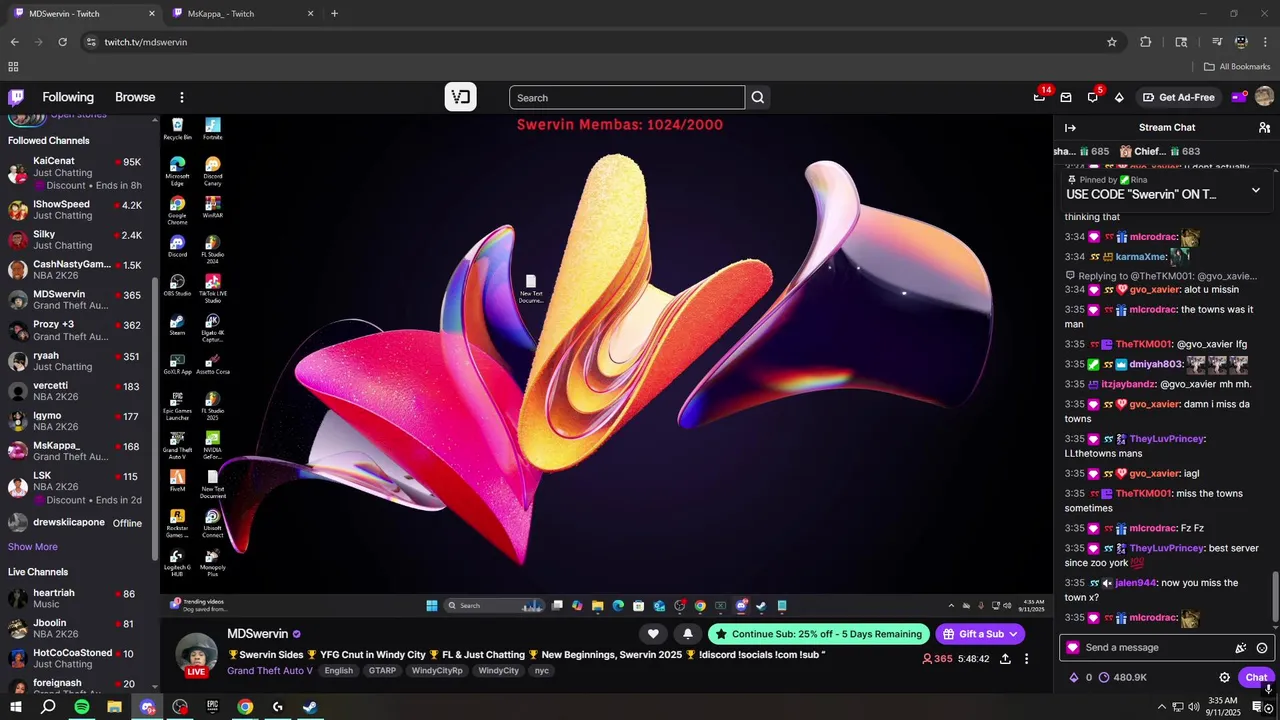1280x720 pixels.
Task: Expand hidden system tray icons
Action: (x=1162, y=707)
